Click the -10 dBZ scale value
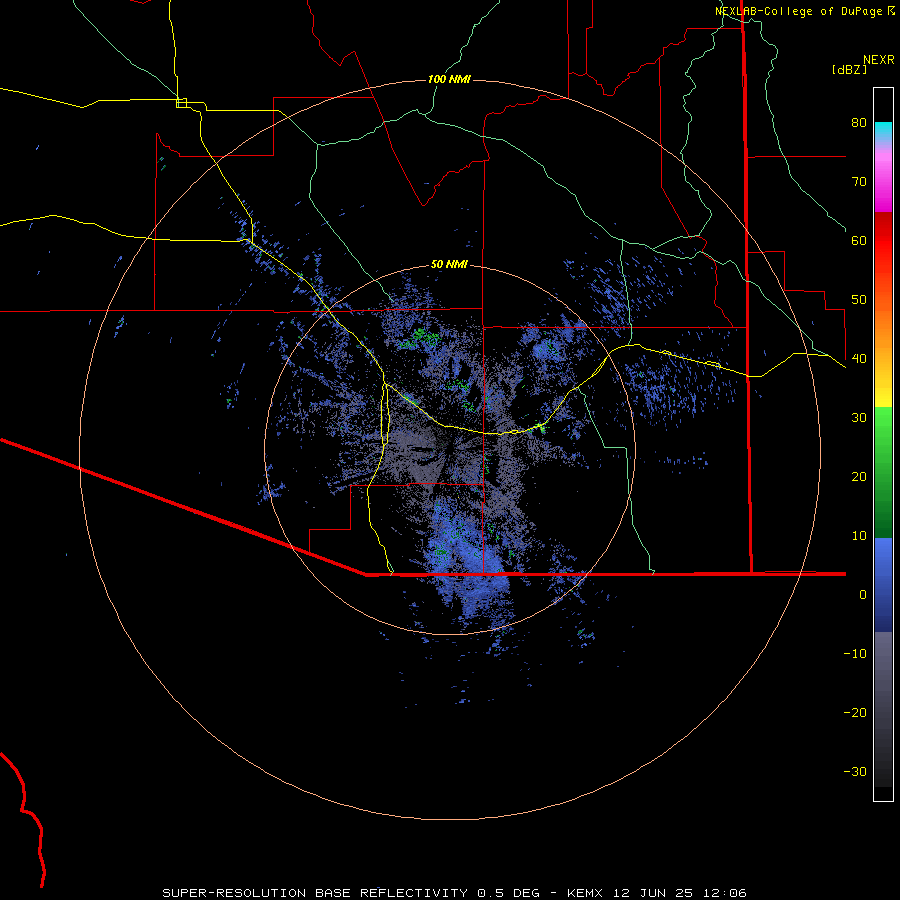The width and height of the screenshot is (900, 900). coord(855,654)
